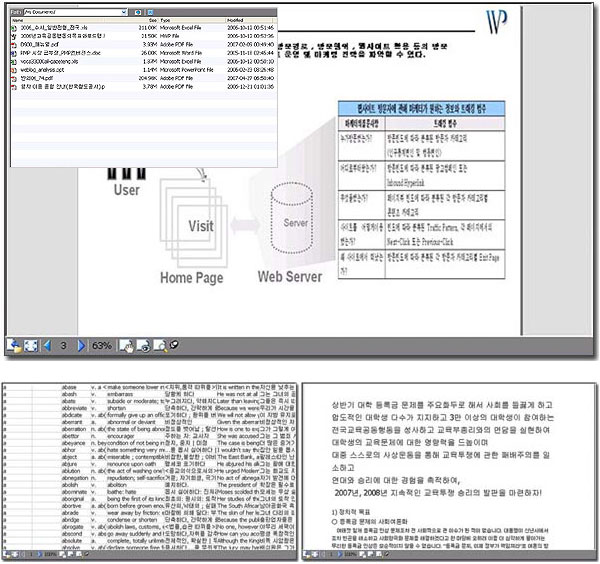The width and height of the screenshot is (600, 564).
Task: Select the Word .doc file sized 26.00K
Action: click(x=143, y=53)
